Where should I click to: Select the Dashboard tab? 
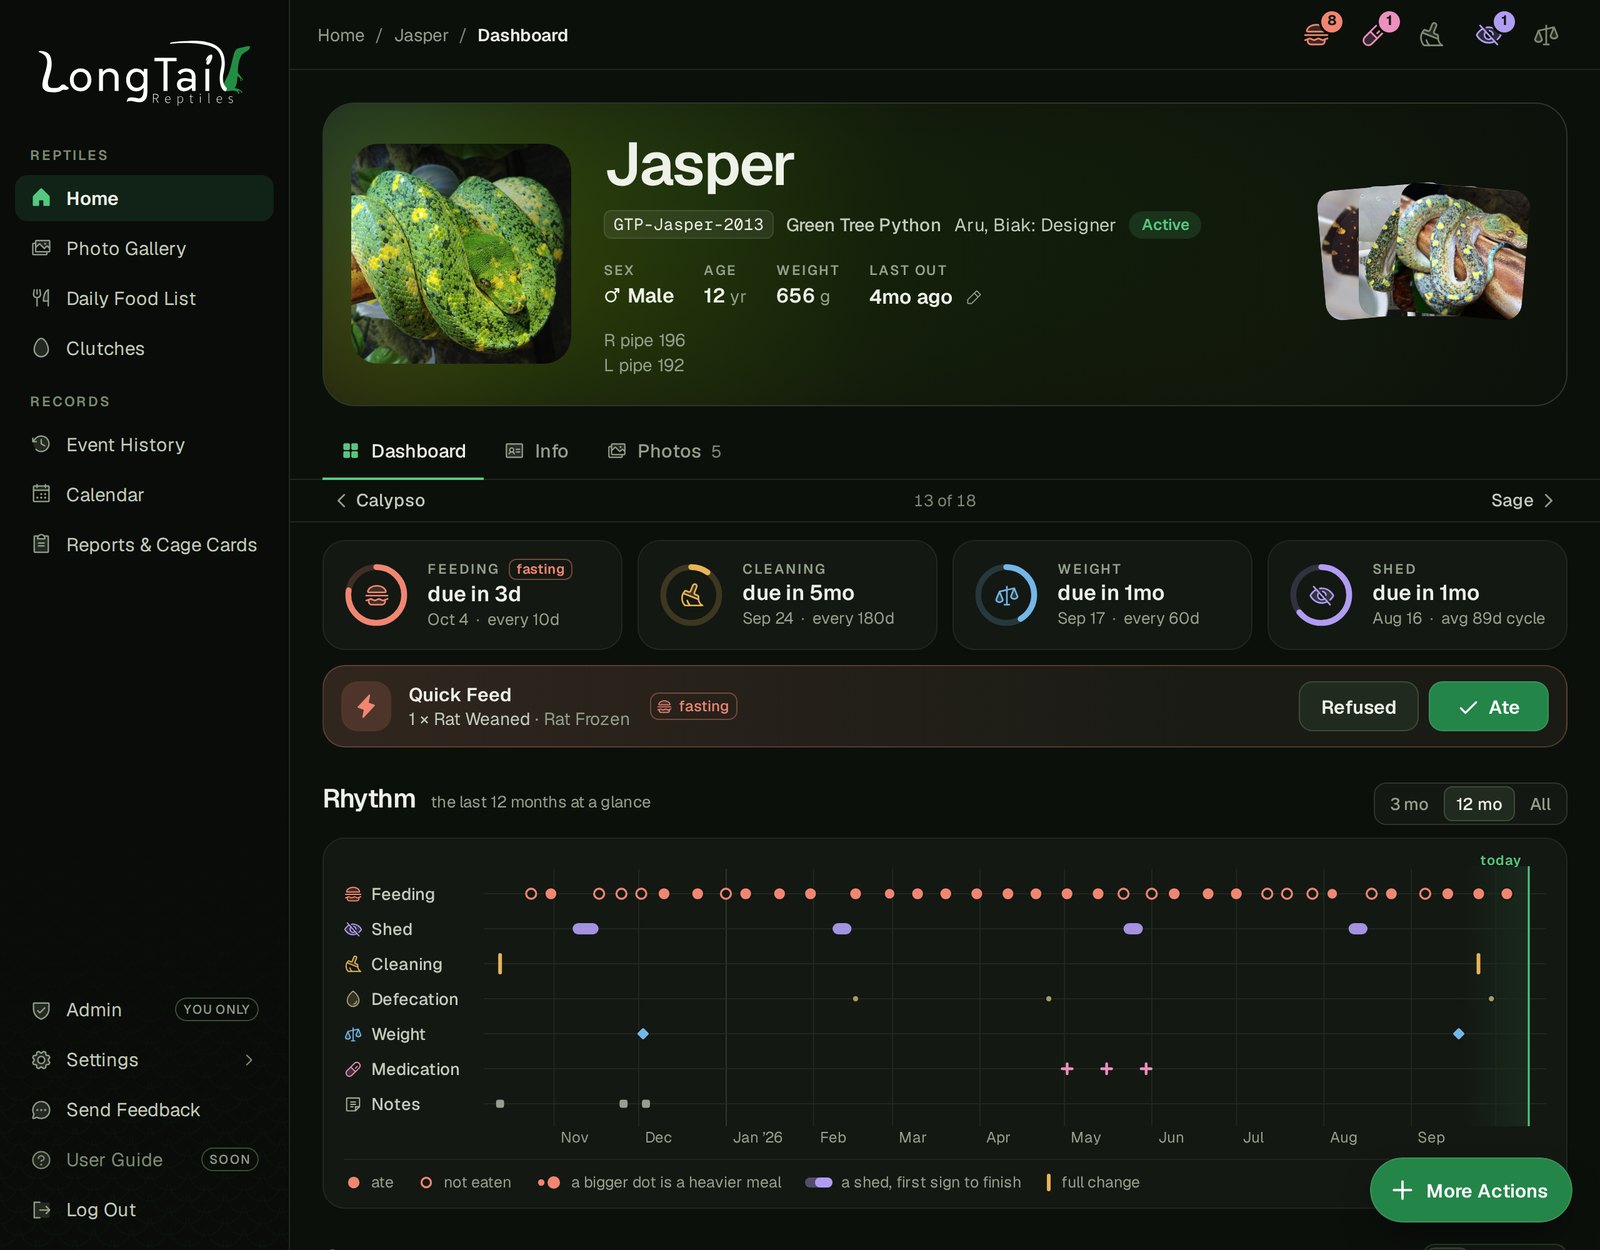403,451
